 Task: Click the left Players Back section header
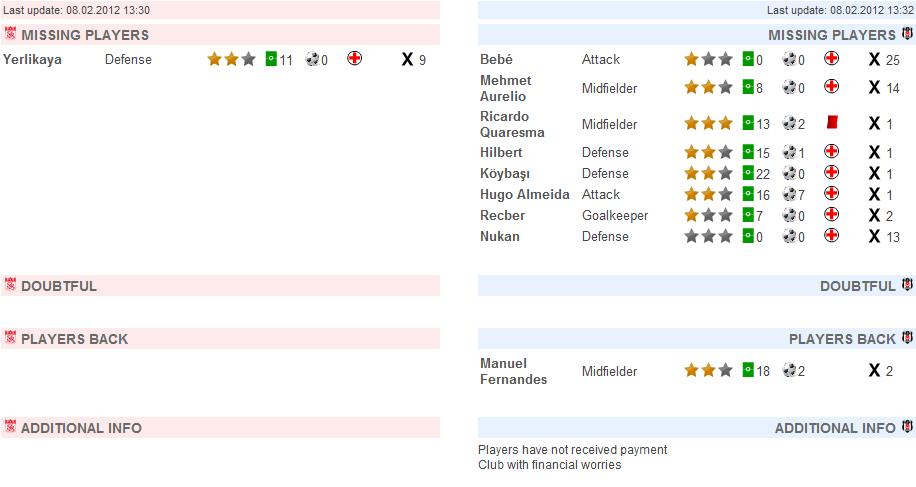(220, 339)
